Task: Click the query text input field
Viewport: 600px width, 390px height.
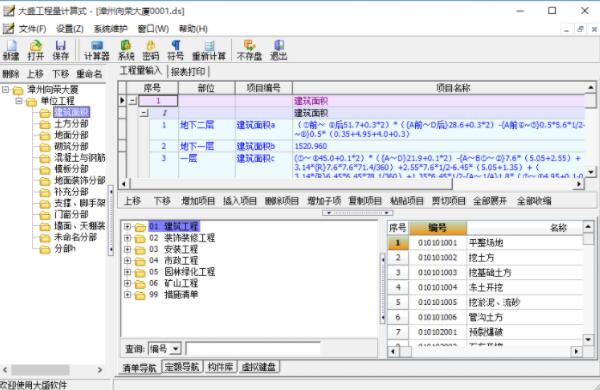Action: pyautogui.click(x=253, y=349)
